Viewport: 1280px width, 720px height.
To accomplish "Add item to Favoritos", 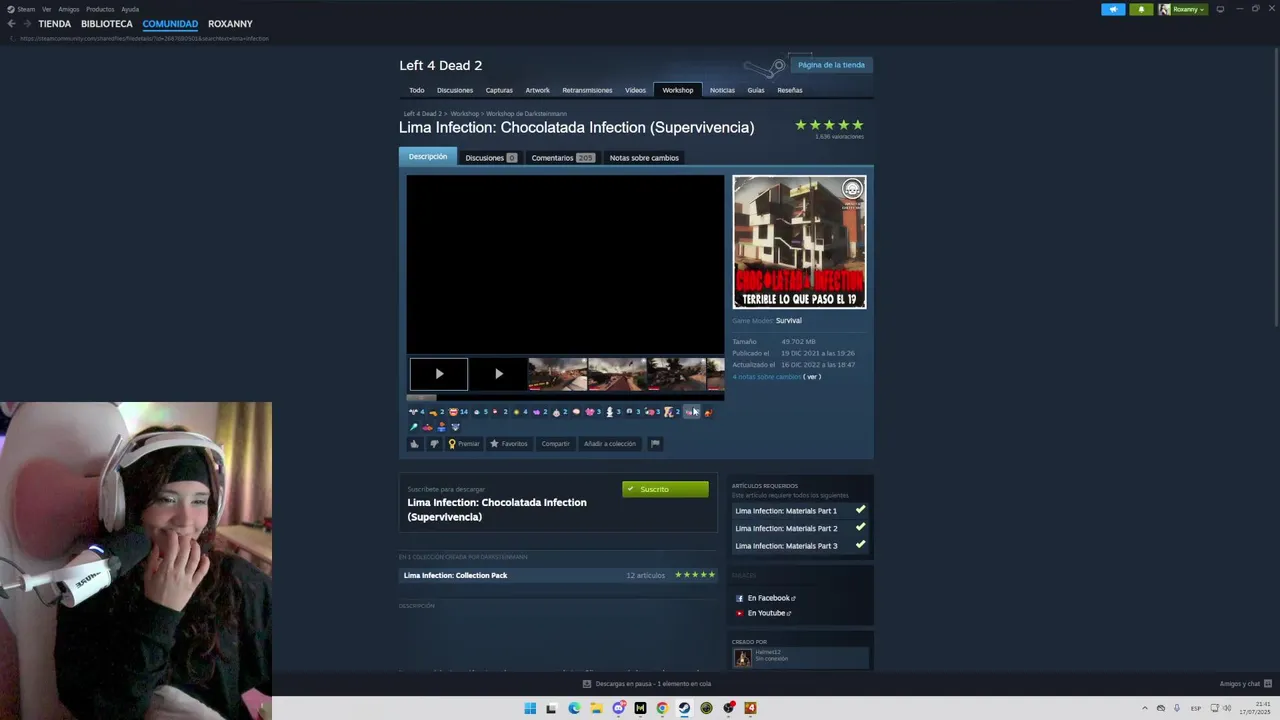I will [509, 444].
